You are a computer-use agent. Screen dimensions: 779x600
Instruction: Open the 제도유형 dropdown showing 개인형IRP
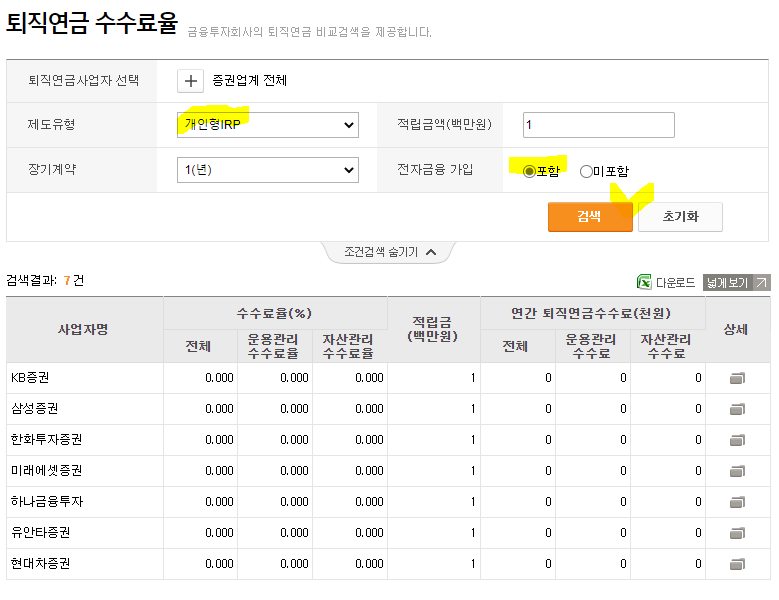pyautogui.click(x=268, y=125)
